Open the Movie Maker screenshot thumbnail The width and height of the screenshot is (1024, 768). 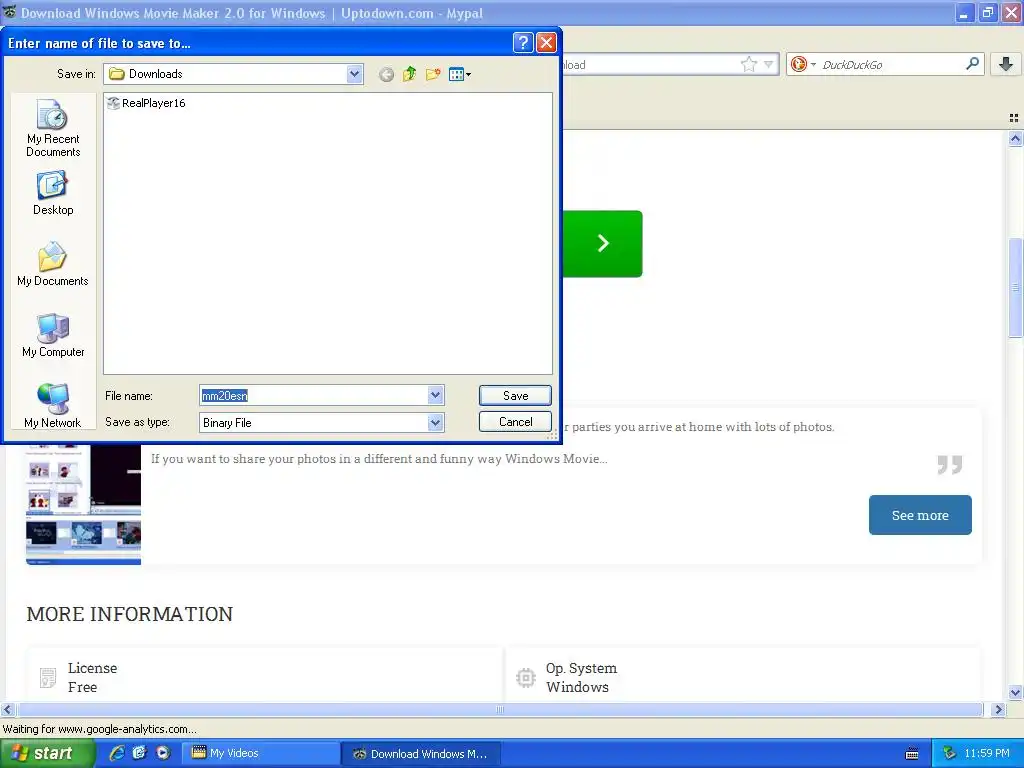click(83, 504)
